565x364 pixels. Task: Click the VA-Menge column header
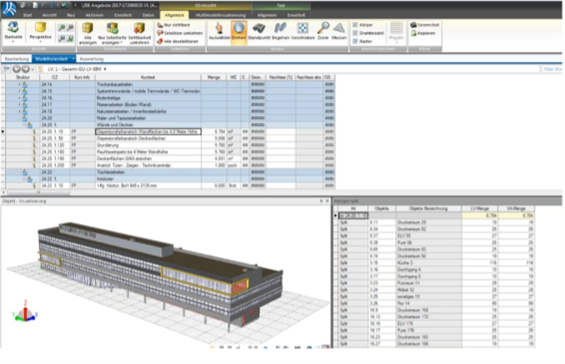[516, 208]
